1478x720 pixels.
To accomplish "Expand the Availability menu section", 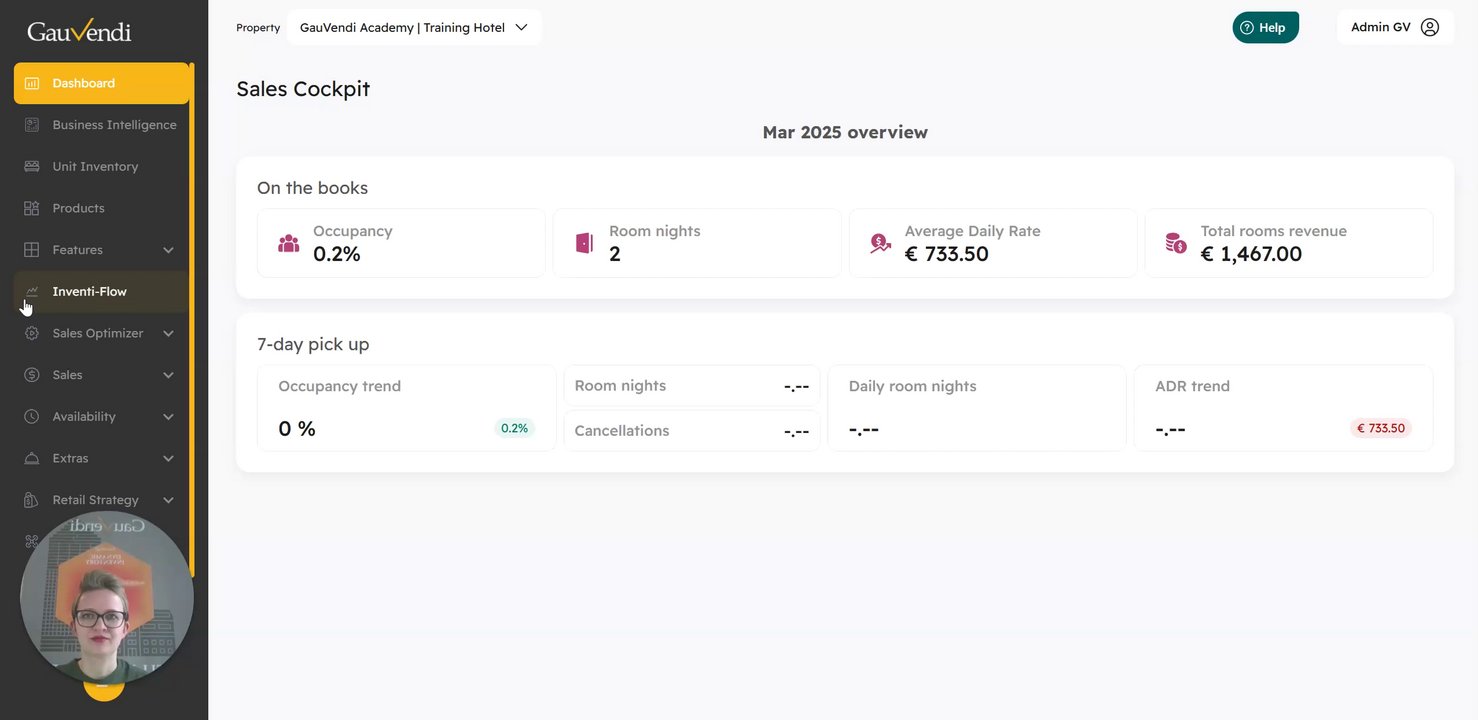I will tap(168, 417).
